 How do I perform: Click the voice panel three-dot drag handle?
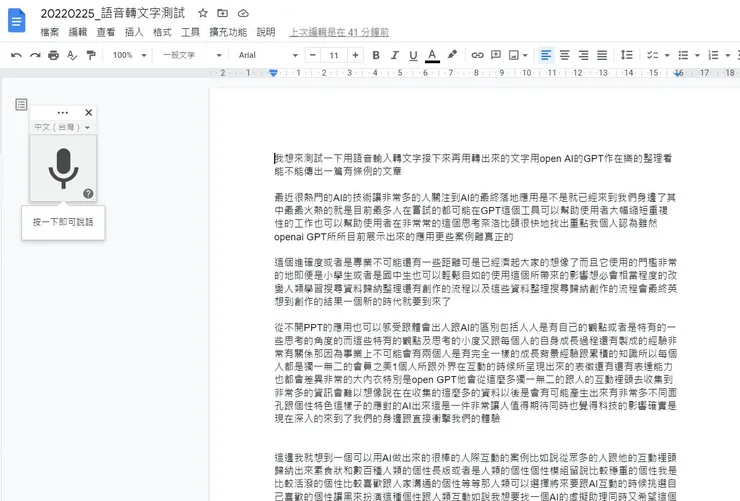[62, 112]
